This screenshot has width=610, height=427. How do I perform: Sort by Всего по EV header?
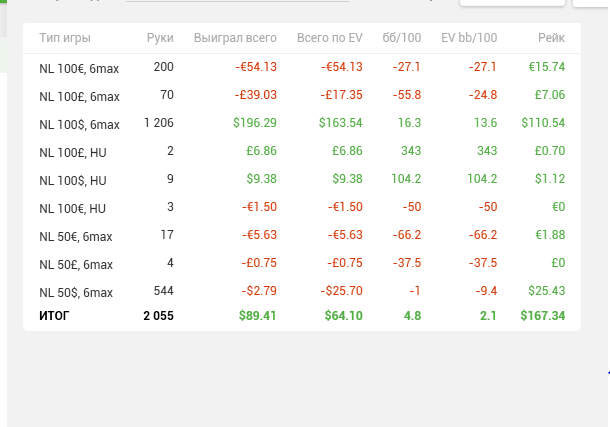329,38
